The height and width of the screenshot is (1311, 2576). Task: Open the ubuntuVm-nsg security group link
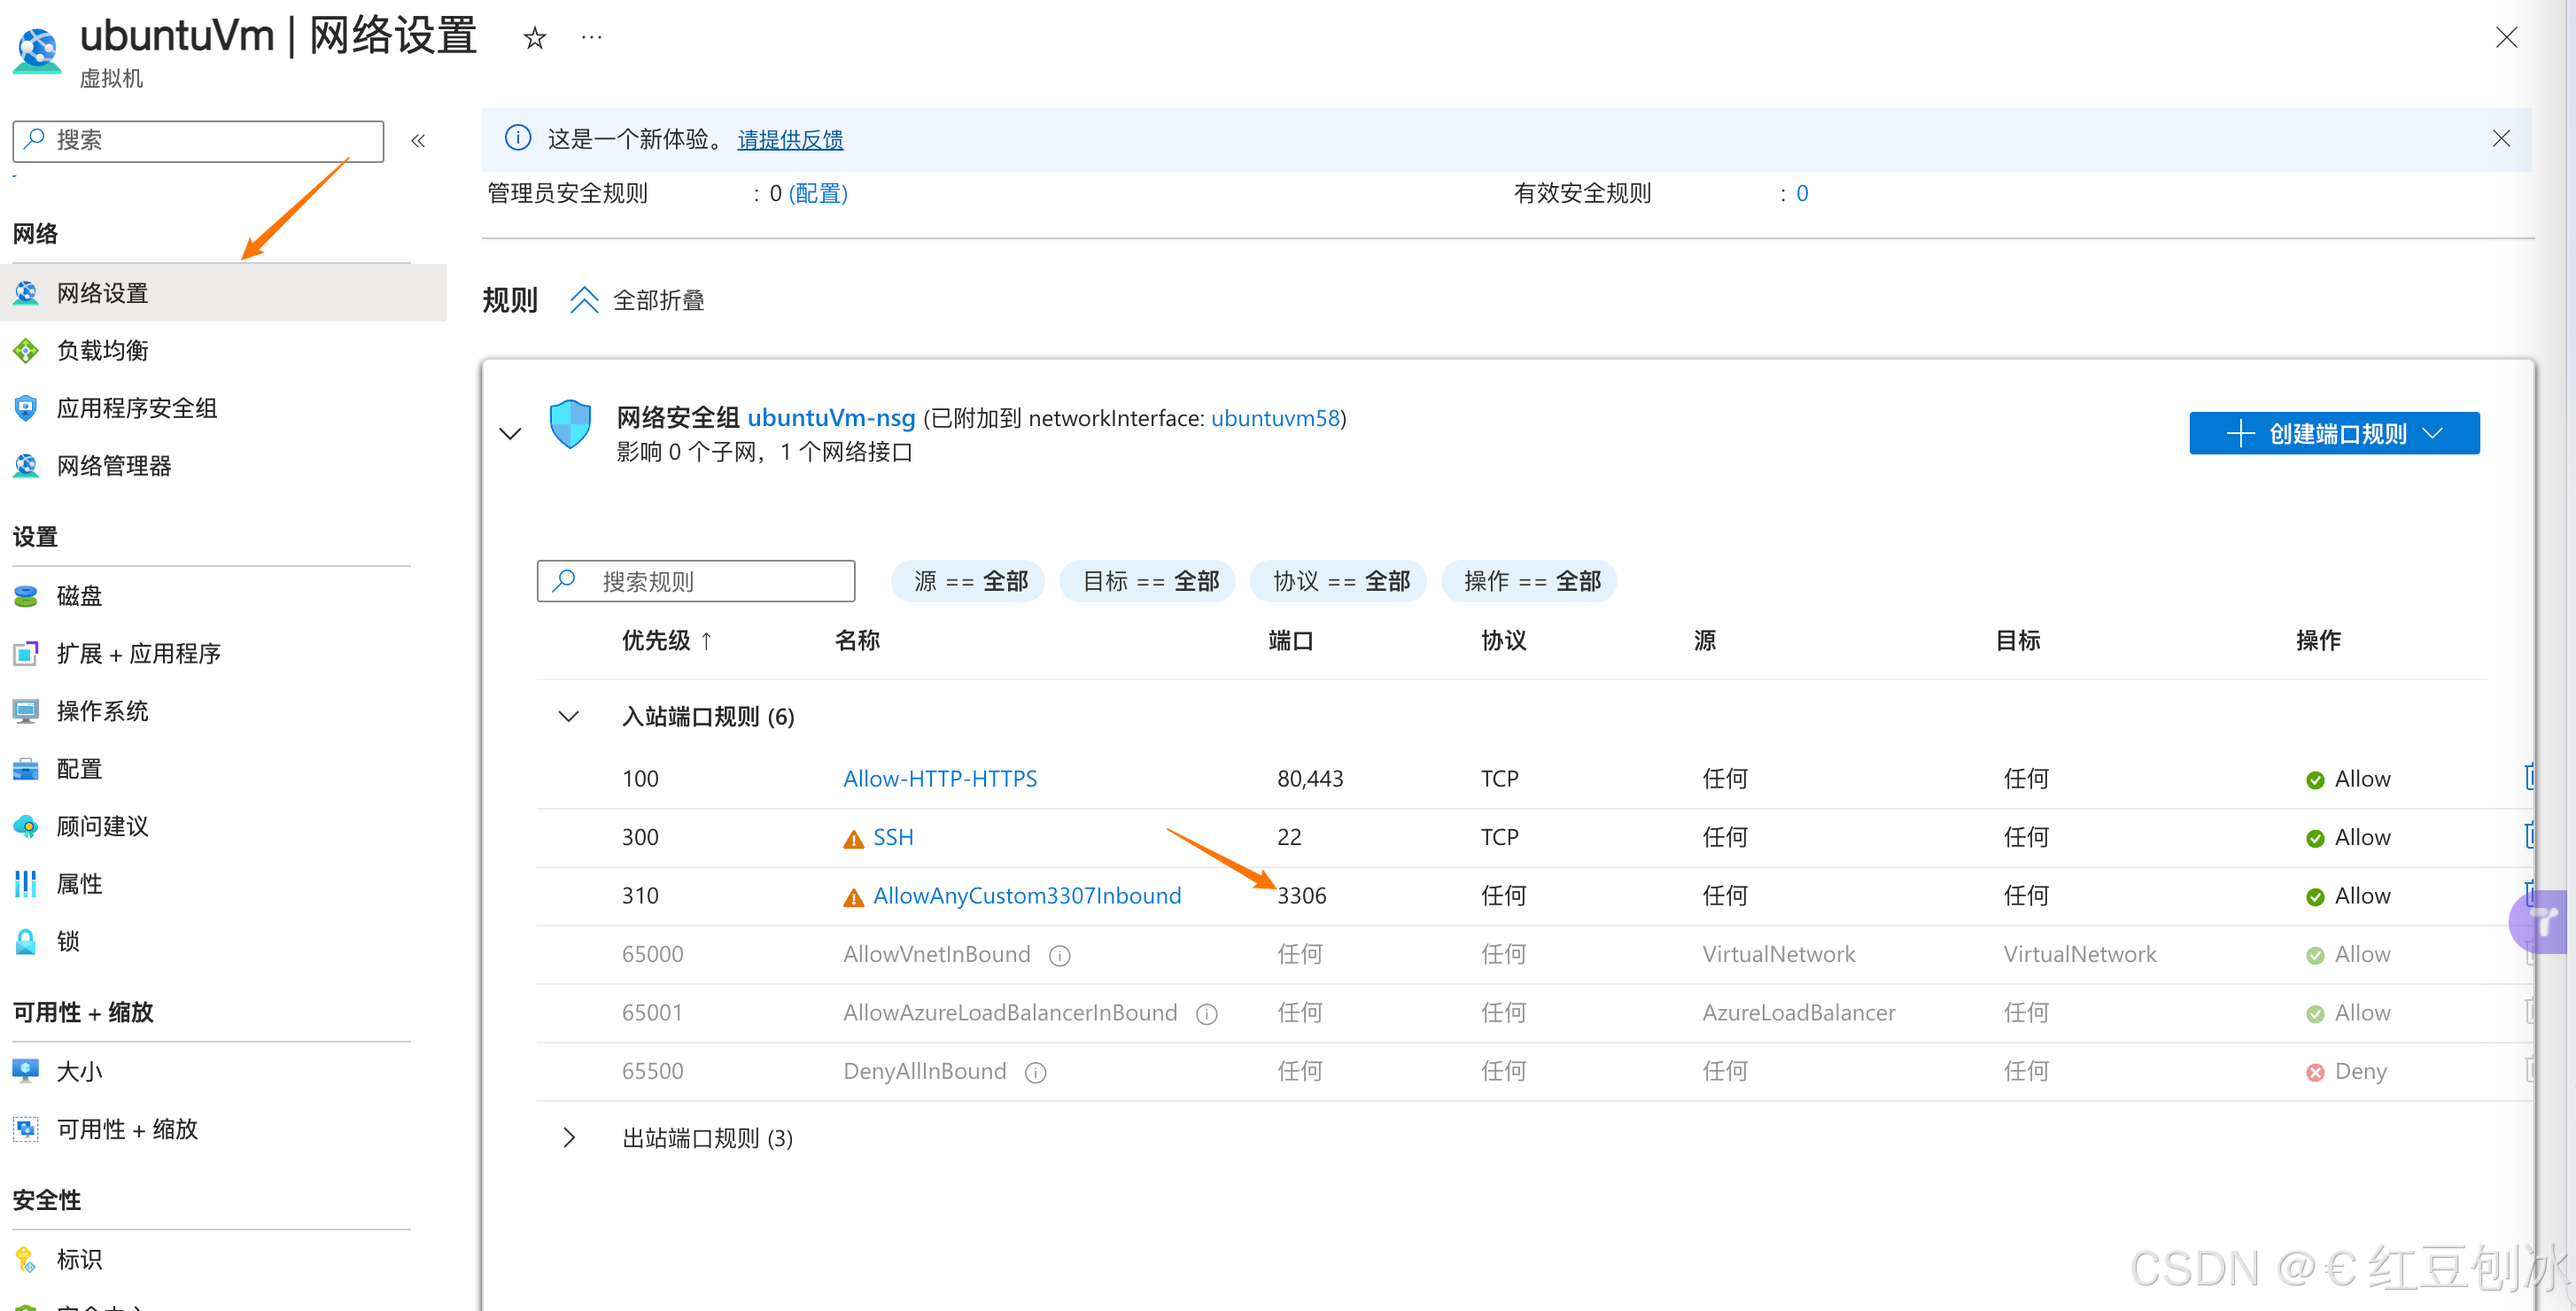click(x=830, y=418)
